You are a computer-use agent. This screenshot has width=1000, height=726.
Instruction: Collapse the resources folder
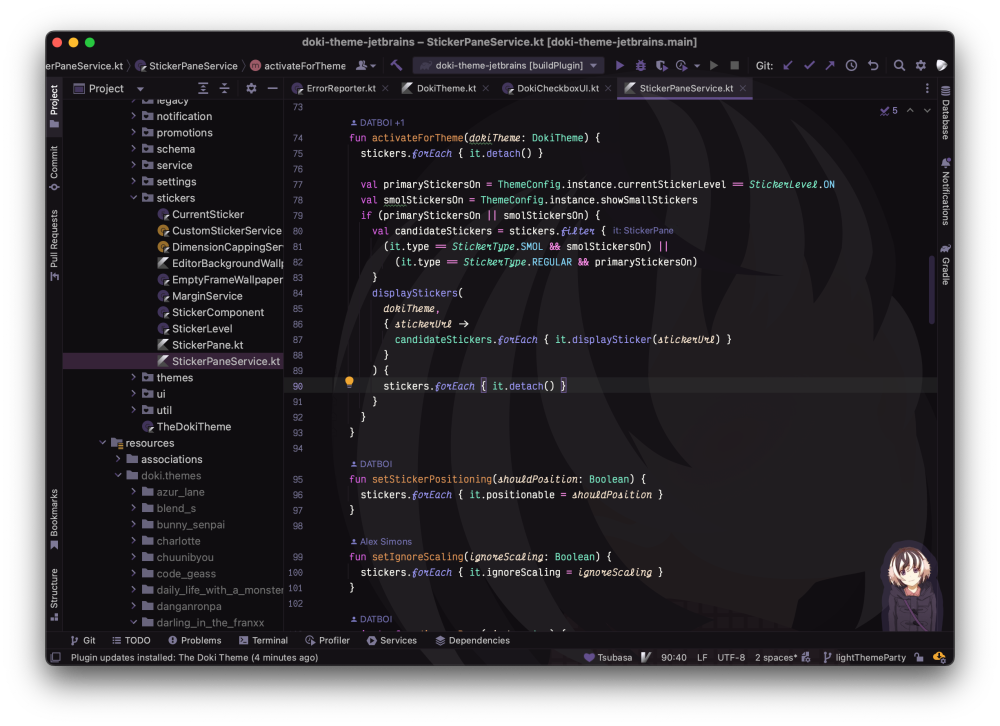pos(102,443)
